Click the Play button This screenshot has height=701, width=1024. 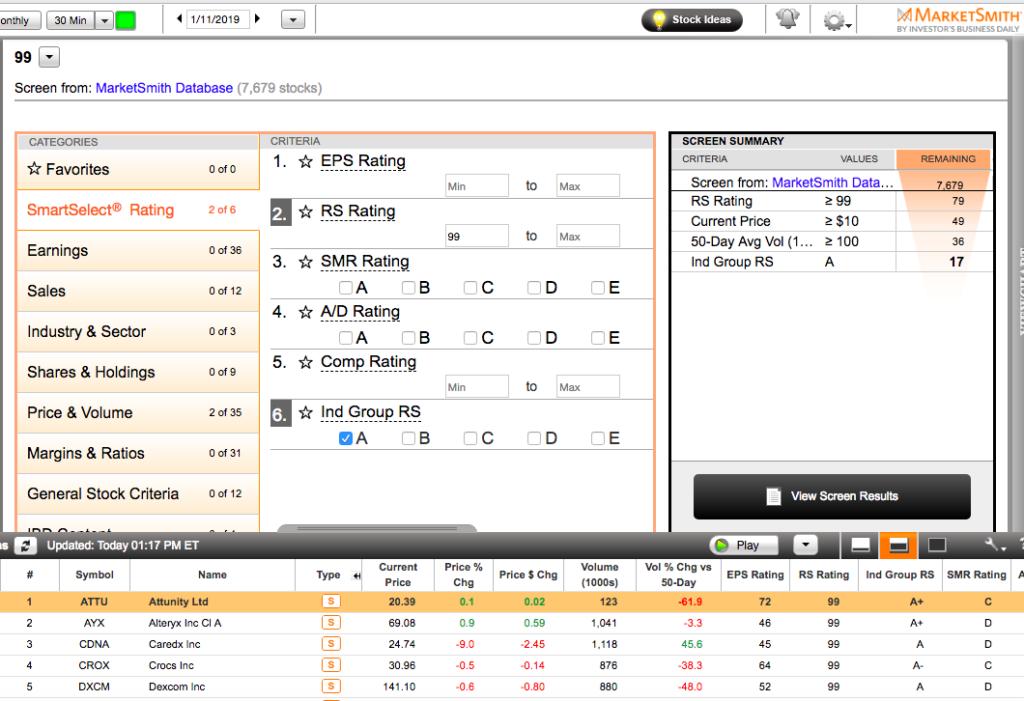[x=744, y=545]
